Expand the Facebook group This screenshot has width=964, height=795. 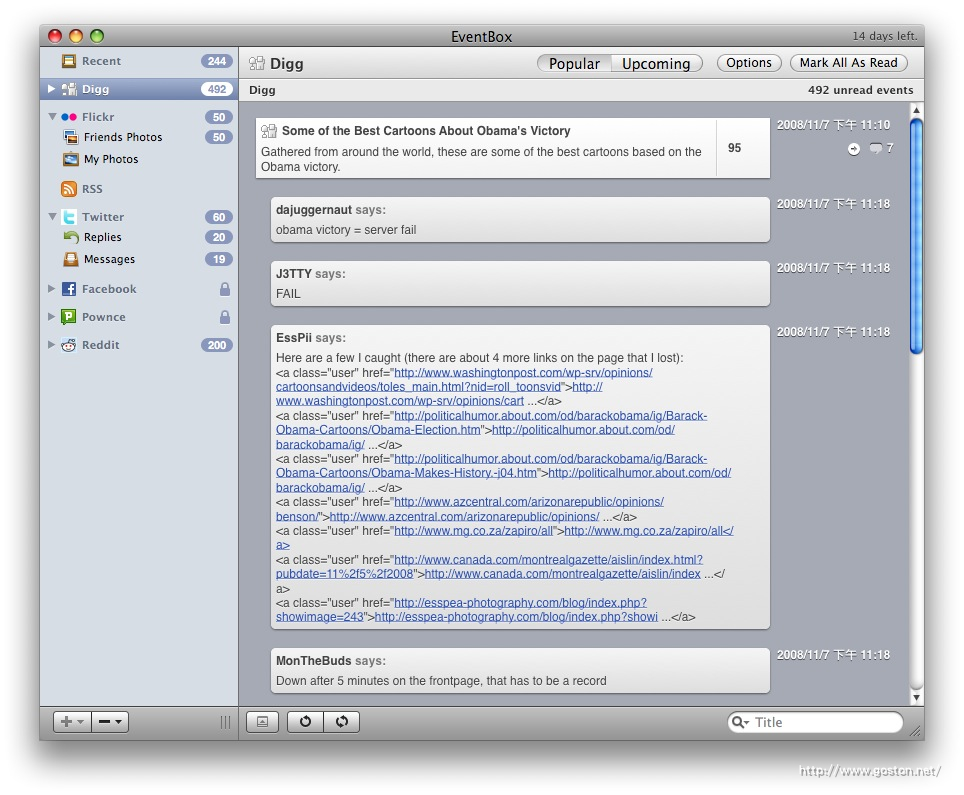(52, 288)
